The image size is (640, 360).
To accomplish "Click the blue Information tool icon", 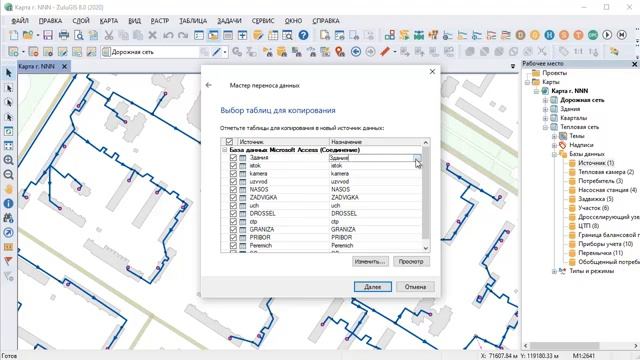I will 8,204.
